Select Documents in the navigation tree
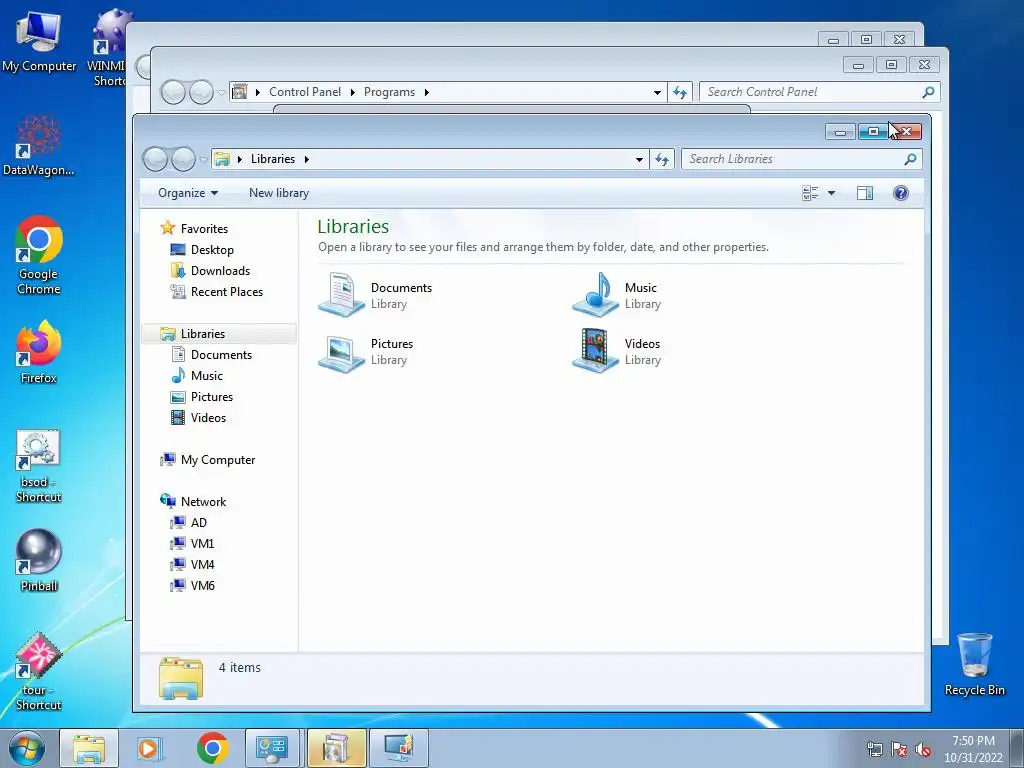This screenshot has height=768, width=1024. (x=221, y=355)
